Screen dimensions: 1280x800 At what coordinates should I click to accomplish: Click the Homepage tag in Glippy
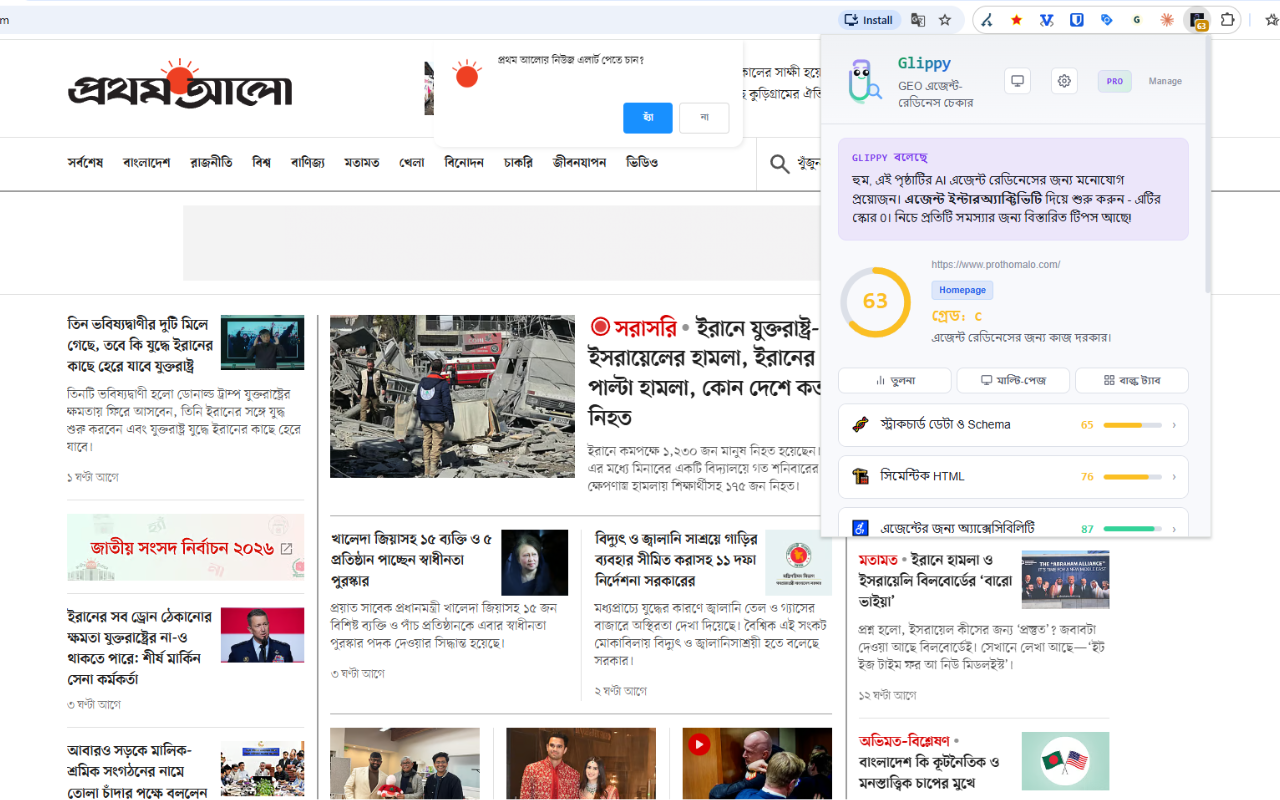pos(962,290)
